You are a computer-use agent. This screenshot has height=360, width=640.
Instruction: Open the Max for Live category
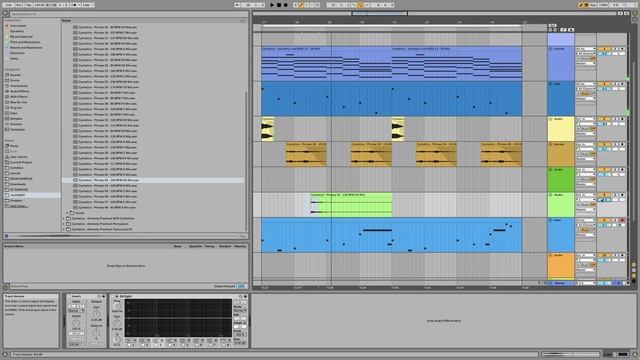(19, 102)
